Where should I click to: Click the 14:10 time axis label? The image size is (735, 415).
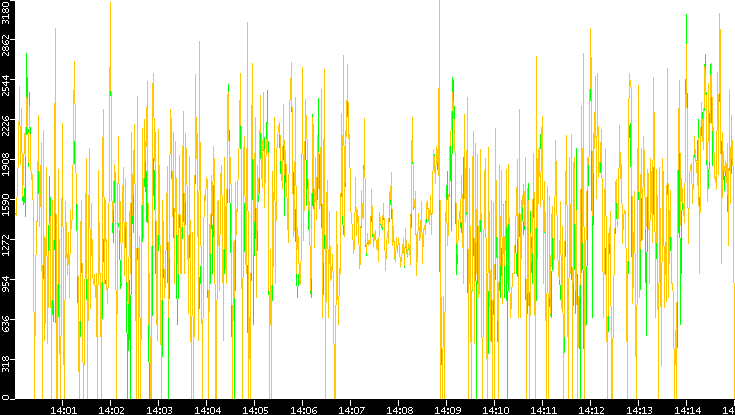[495, 410]
